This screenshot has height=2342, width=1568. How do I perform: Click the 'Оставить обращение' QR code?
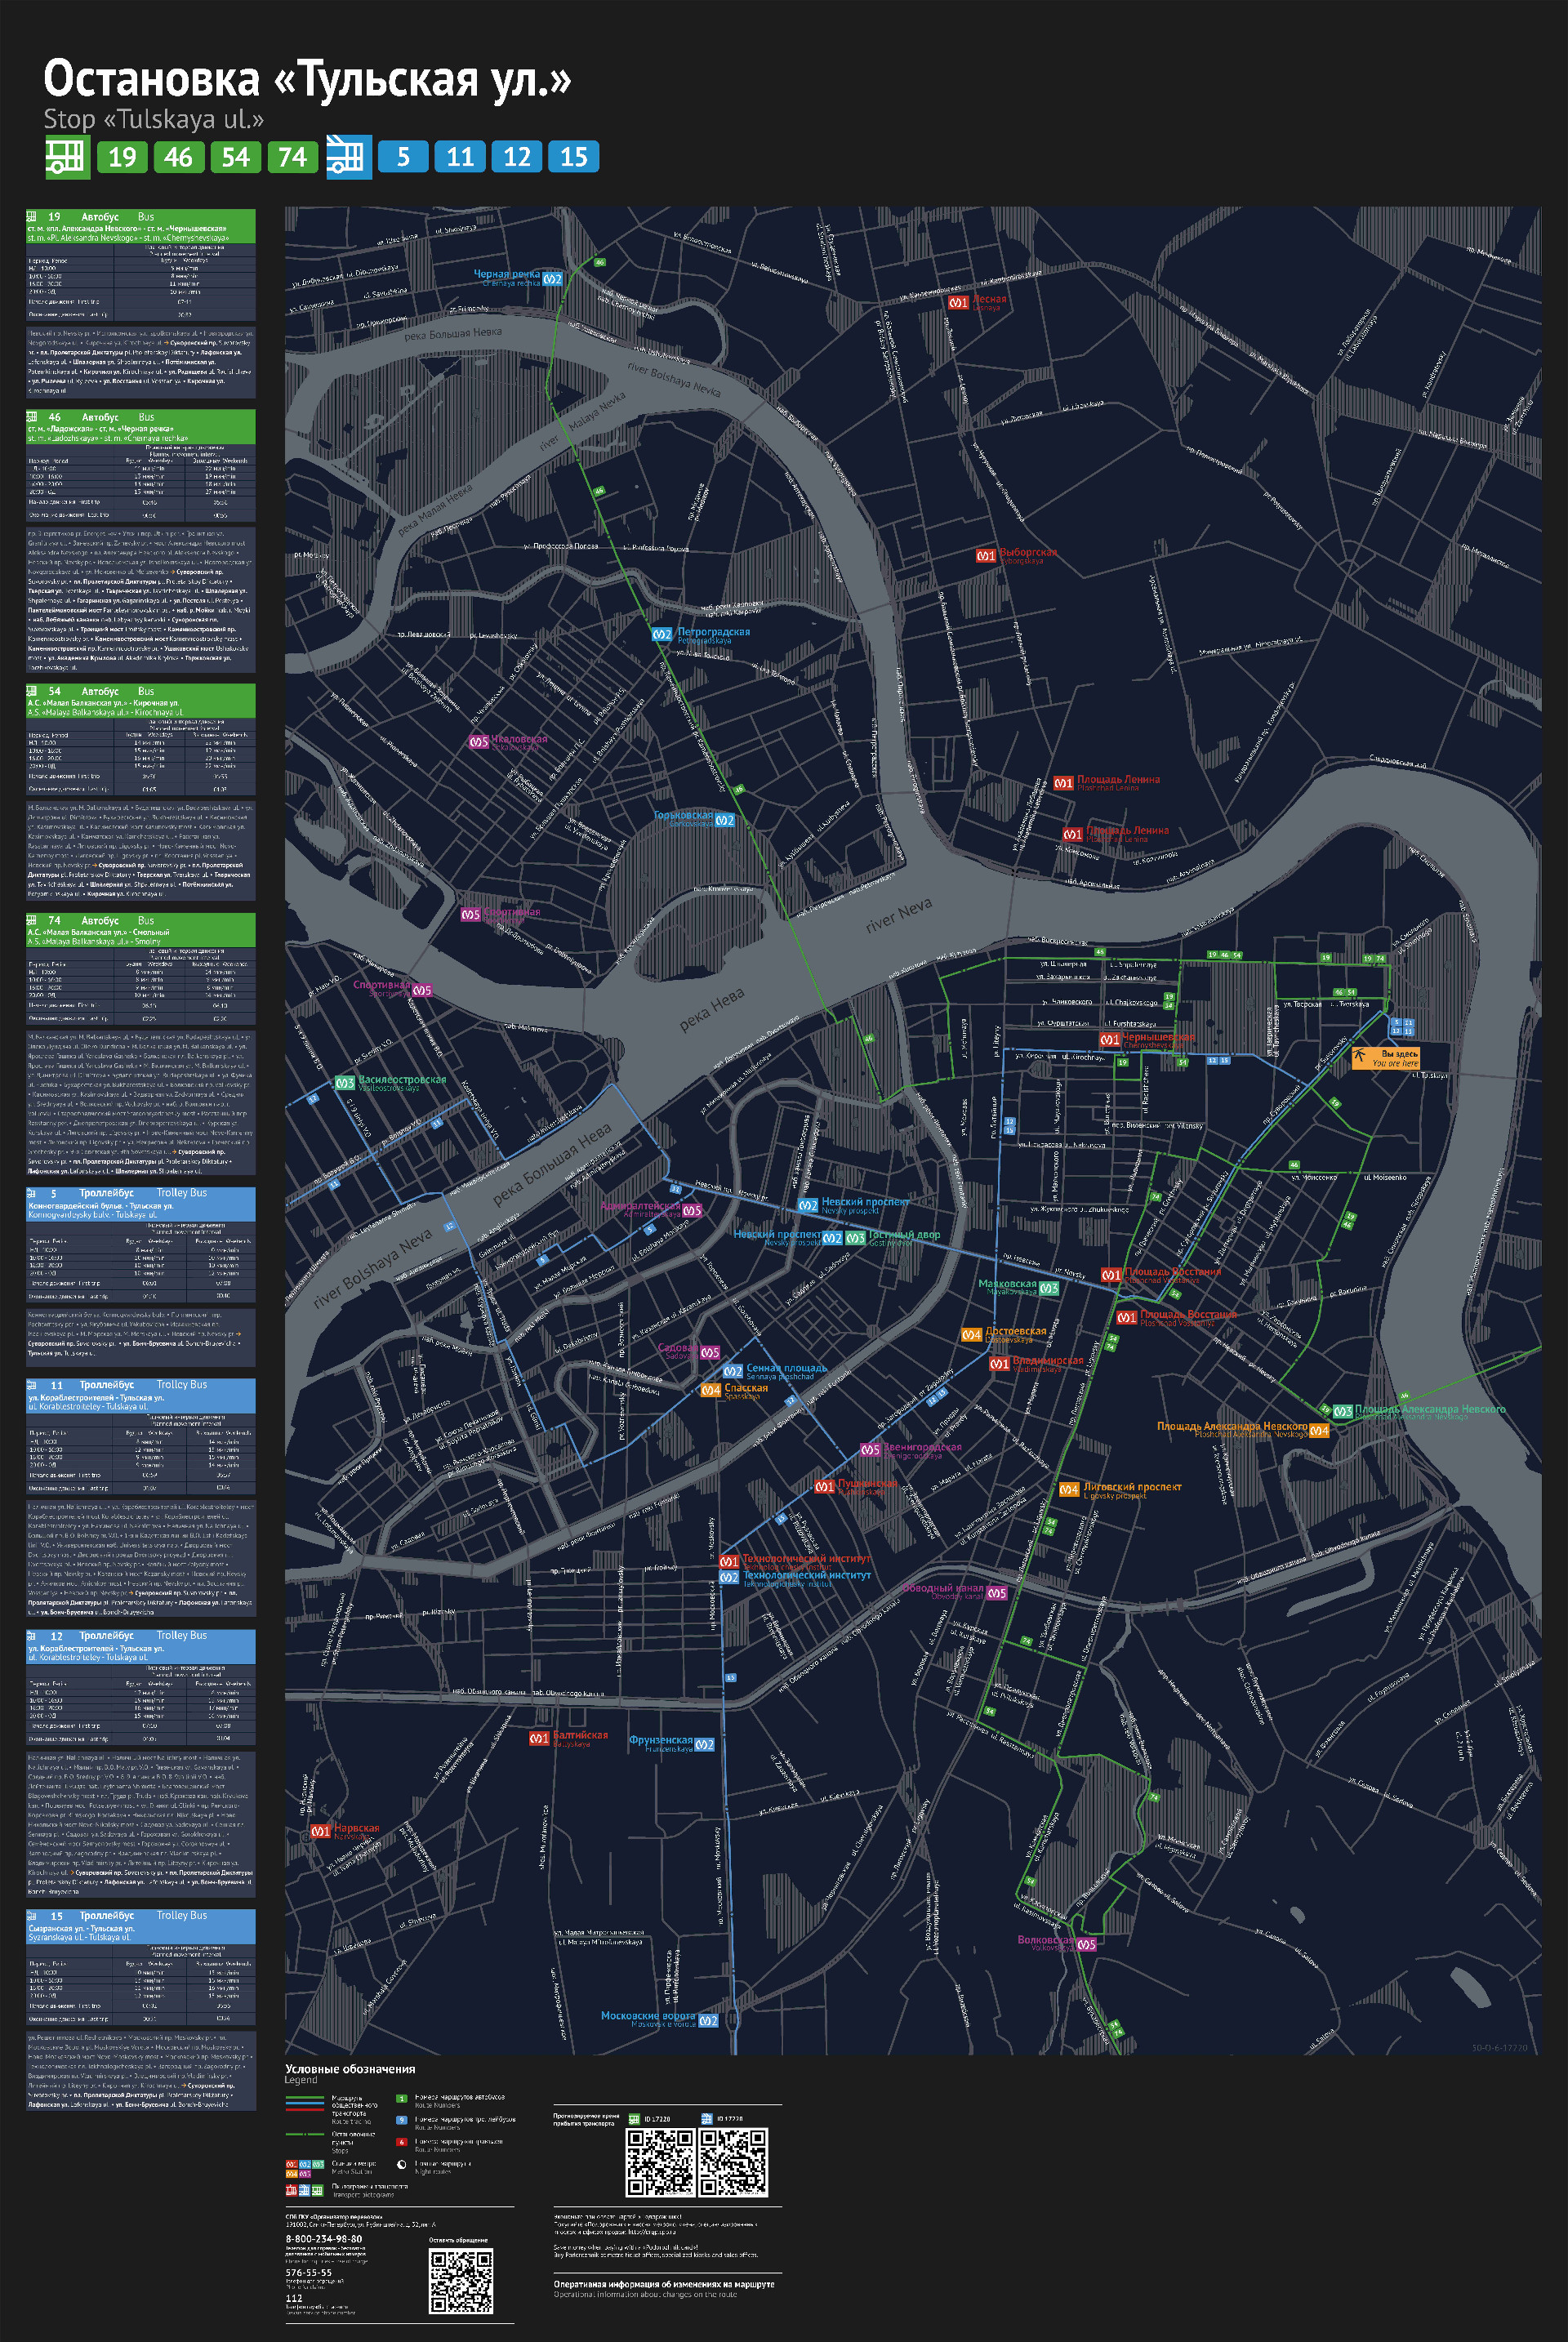point(461,2281)
